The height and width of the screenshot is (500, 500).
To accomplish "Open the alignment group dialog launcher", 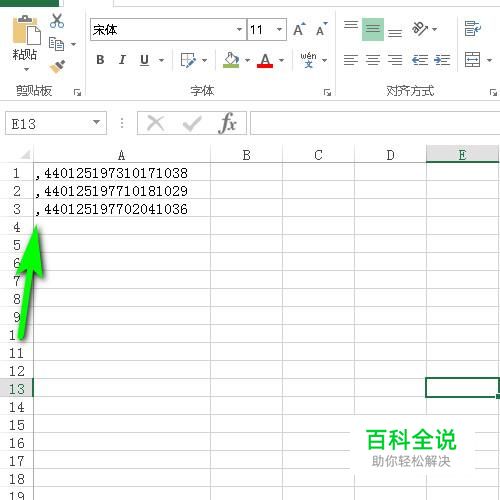I will point(493,92).
